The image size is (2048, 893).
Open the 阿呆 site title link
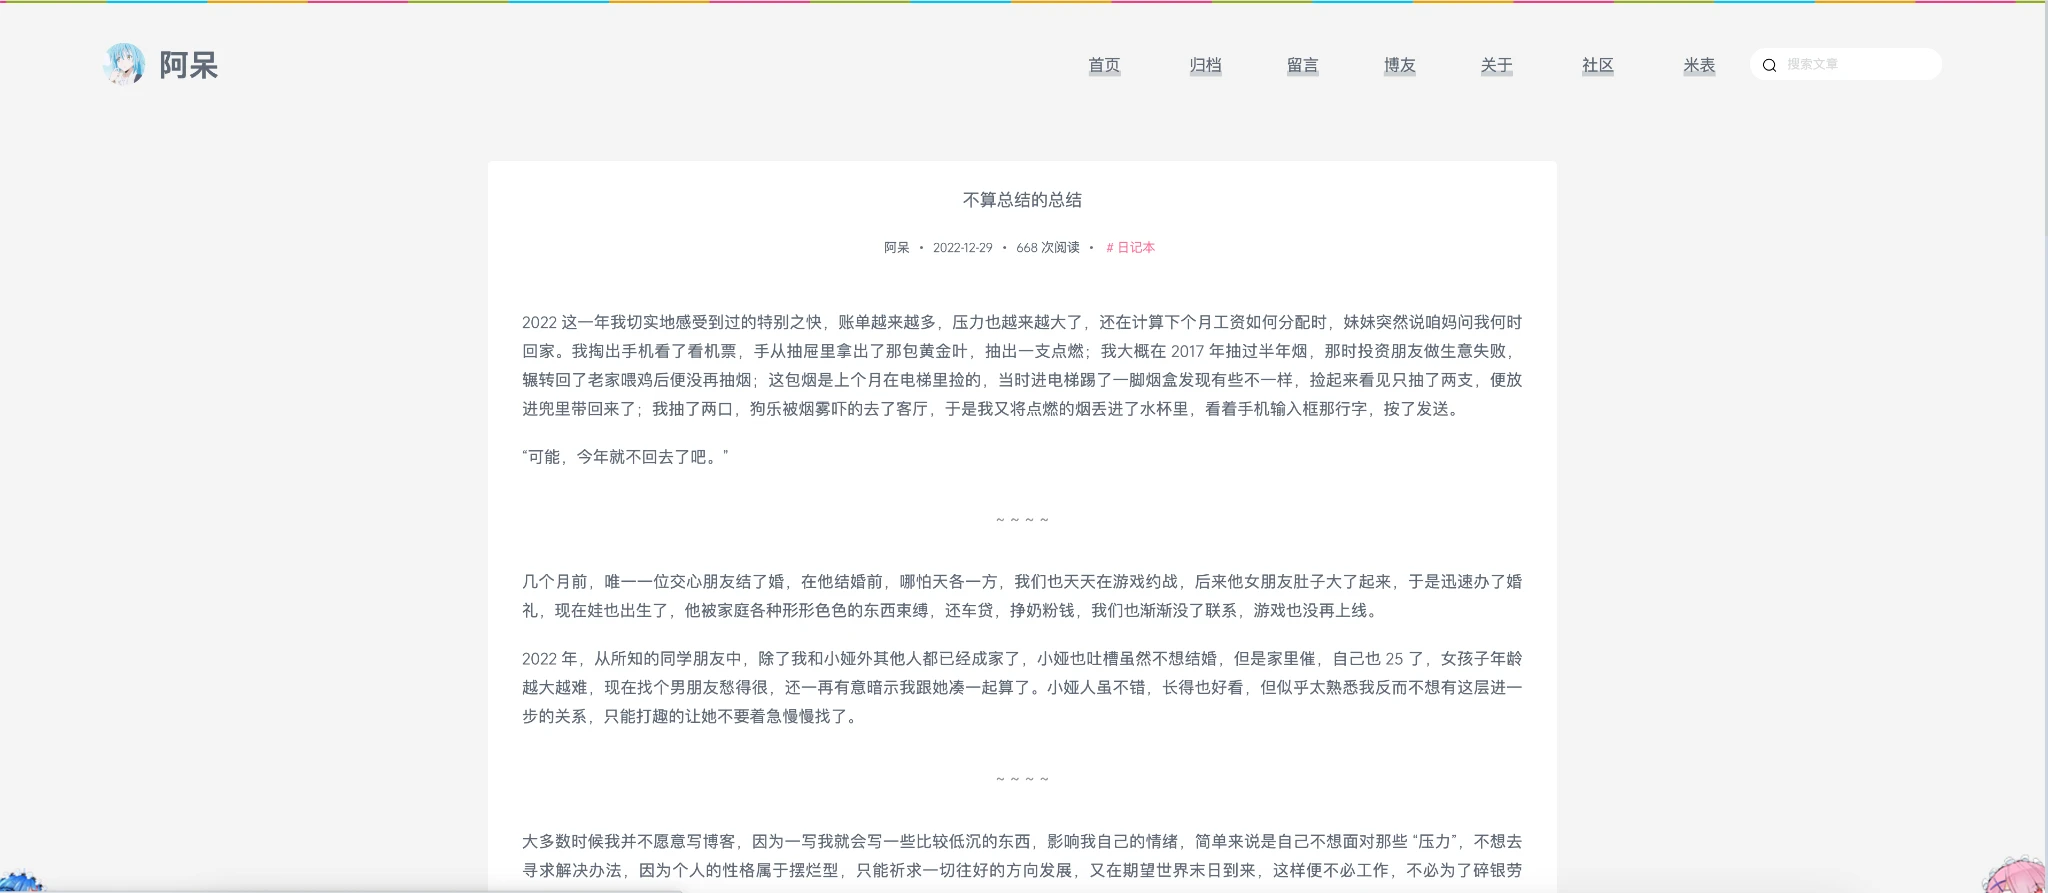point(188,65)
